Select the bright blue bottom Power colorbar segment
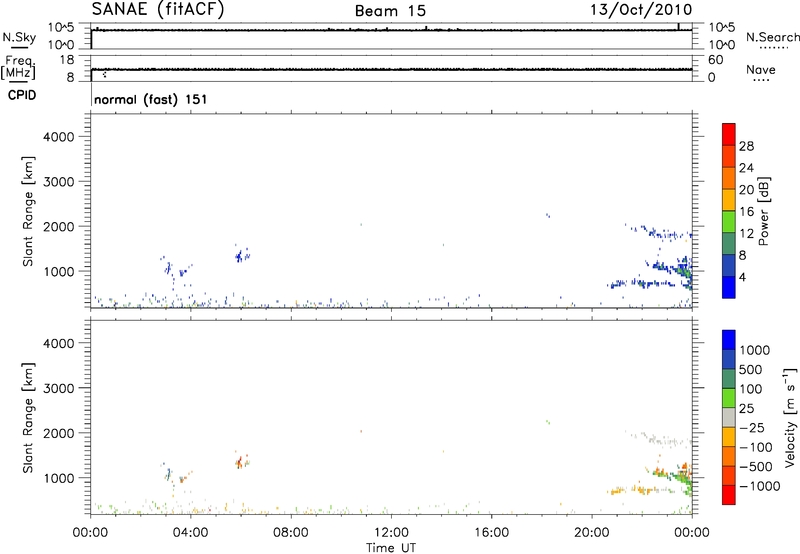 coord(729,287)
